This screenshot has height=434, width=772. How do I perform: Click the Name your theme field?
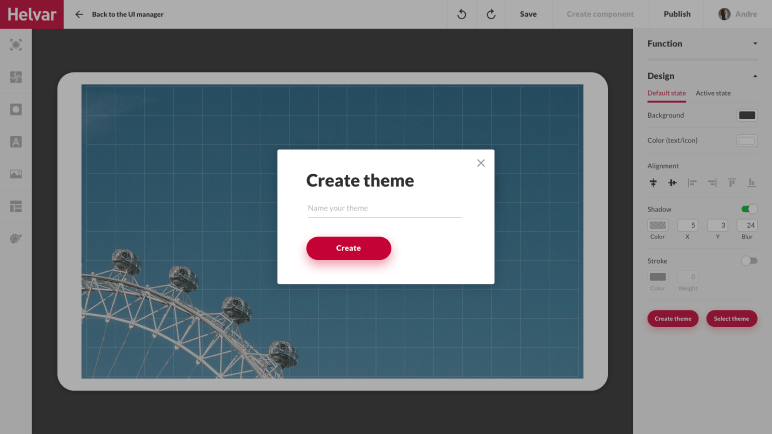point(385,208)
